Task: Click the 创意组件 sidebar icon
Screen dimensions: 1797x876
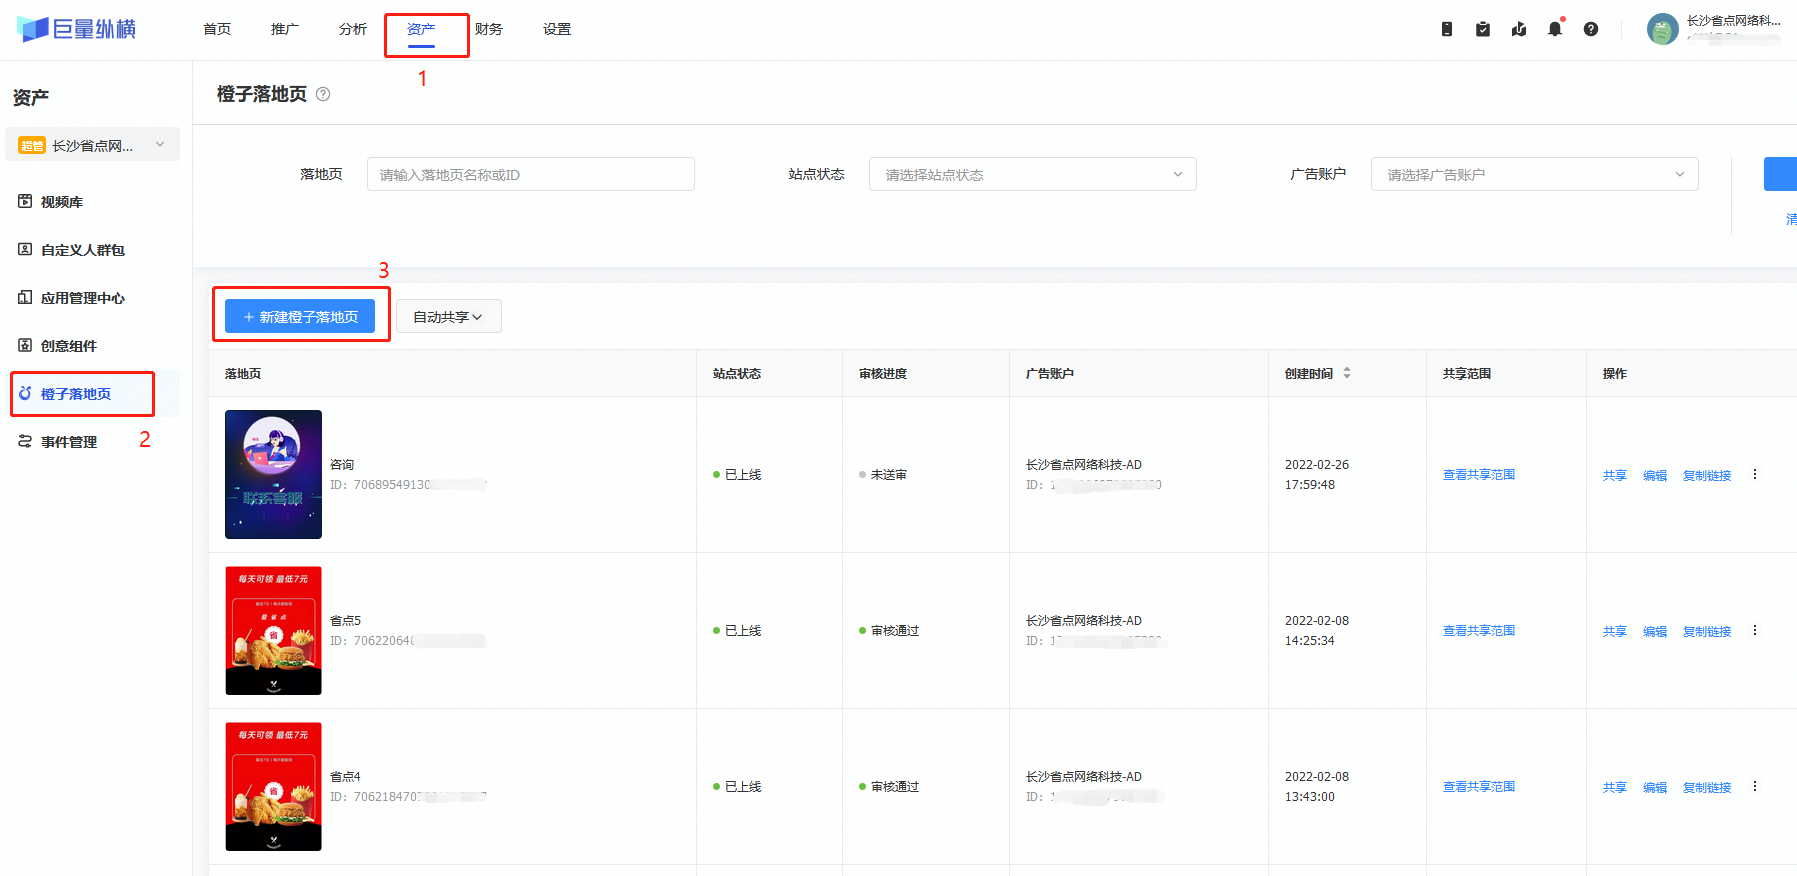Action: [x=25, y=345]
